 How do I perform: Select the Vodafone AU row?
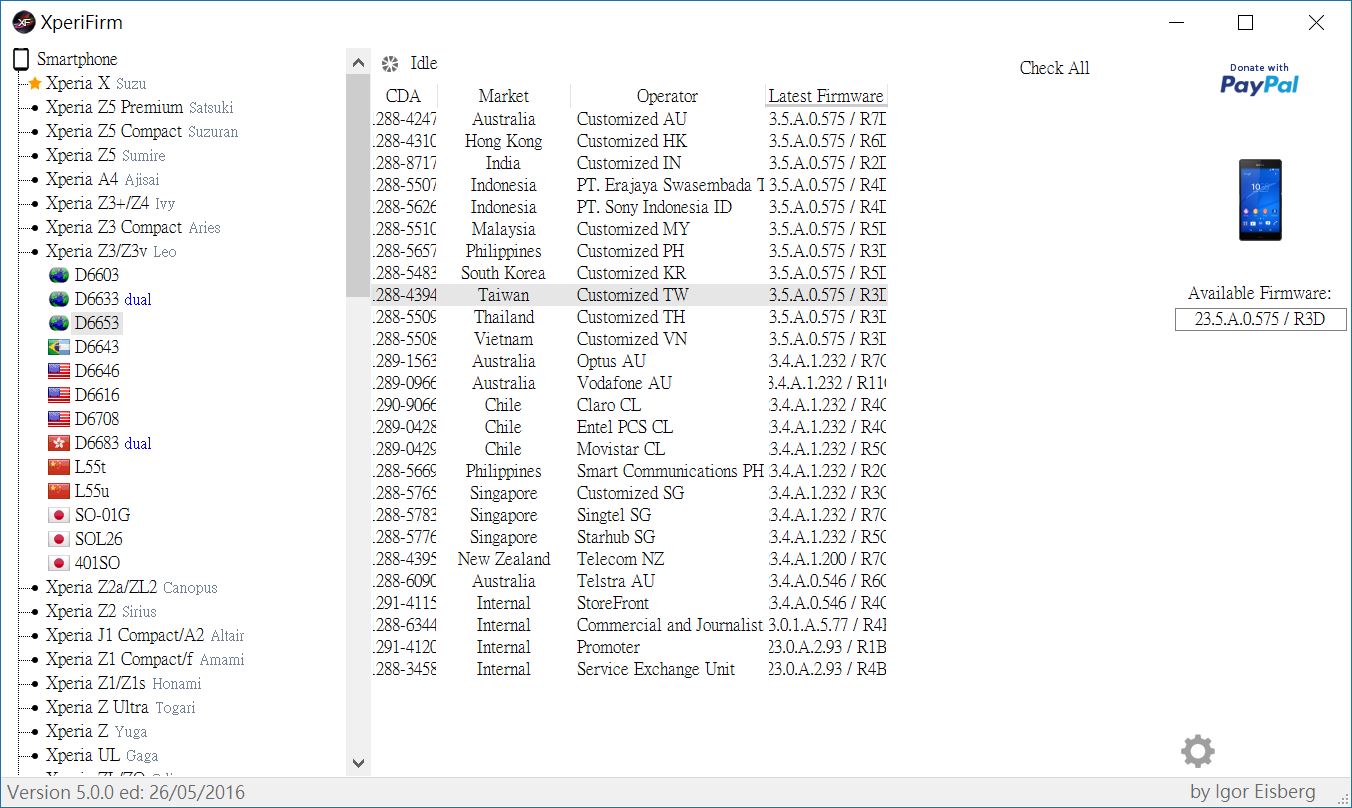coord(629,383)
